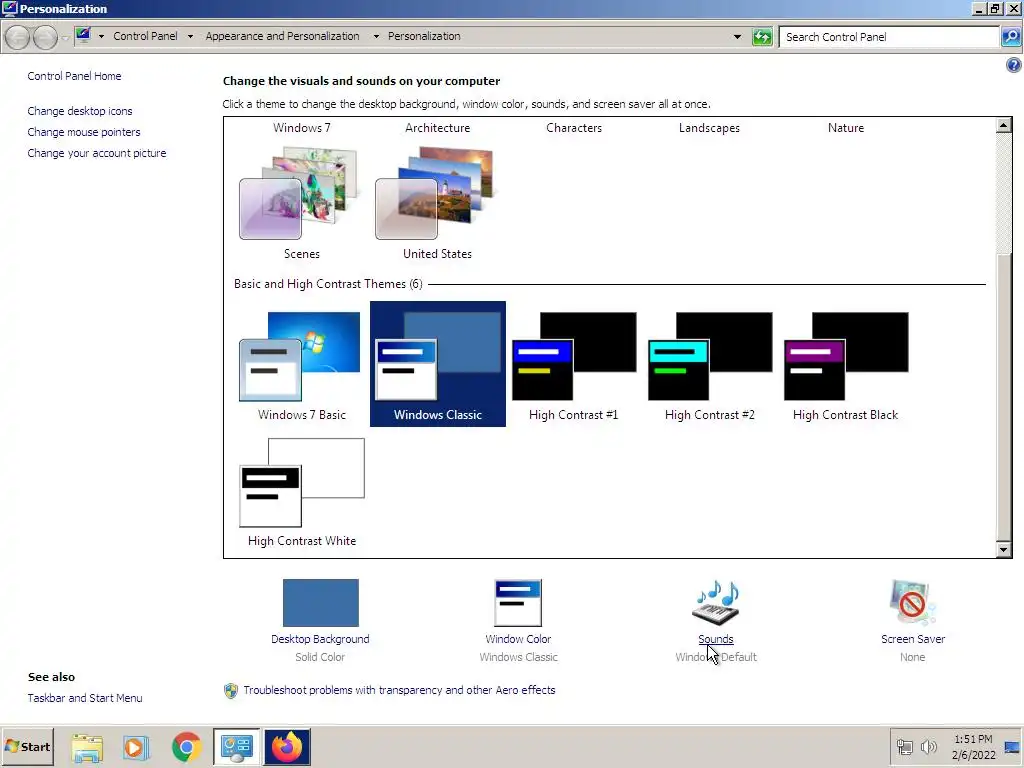Click the Window Color link
The height and width of the screenshot is (768, 1024).
tap(518, 639)
